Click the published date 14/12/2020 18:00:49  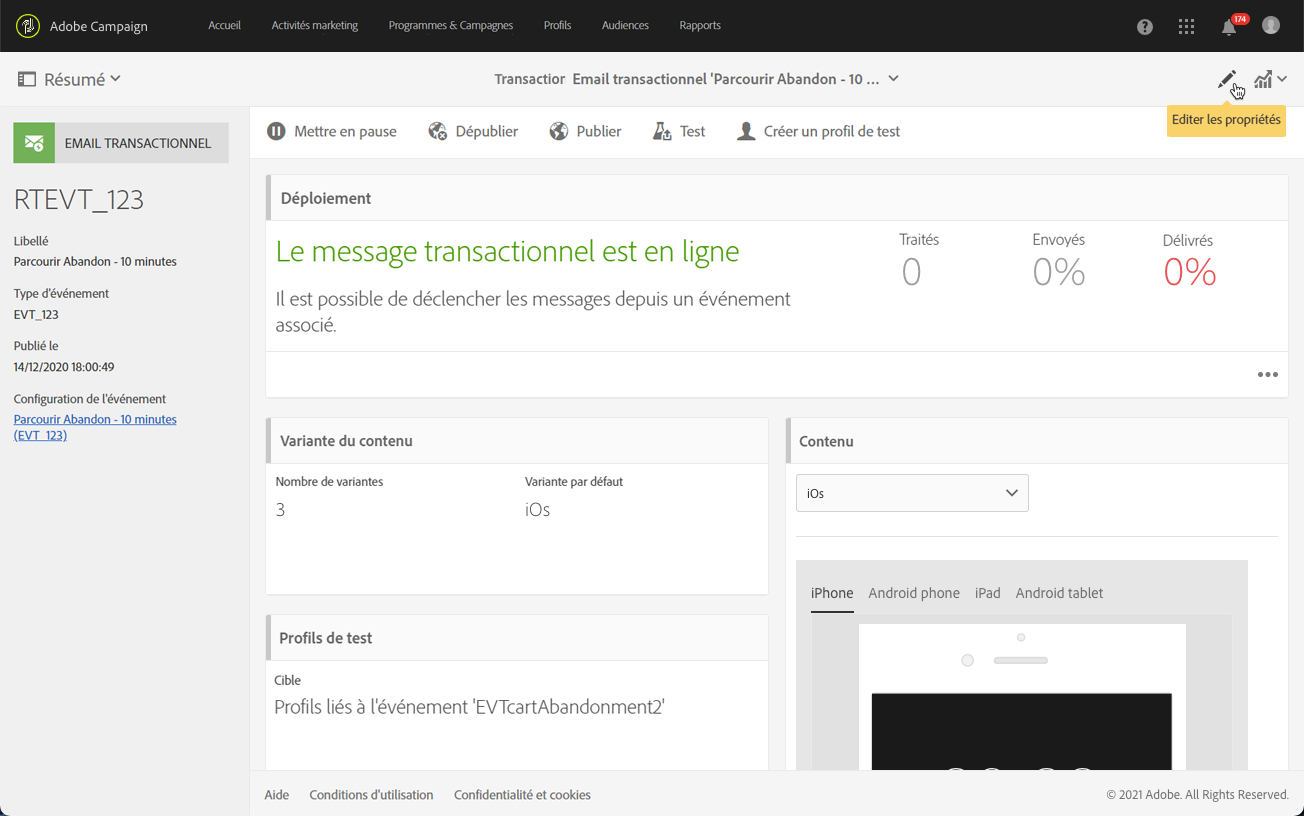[64, 367]
